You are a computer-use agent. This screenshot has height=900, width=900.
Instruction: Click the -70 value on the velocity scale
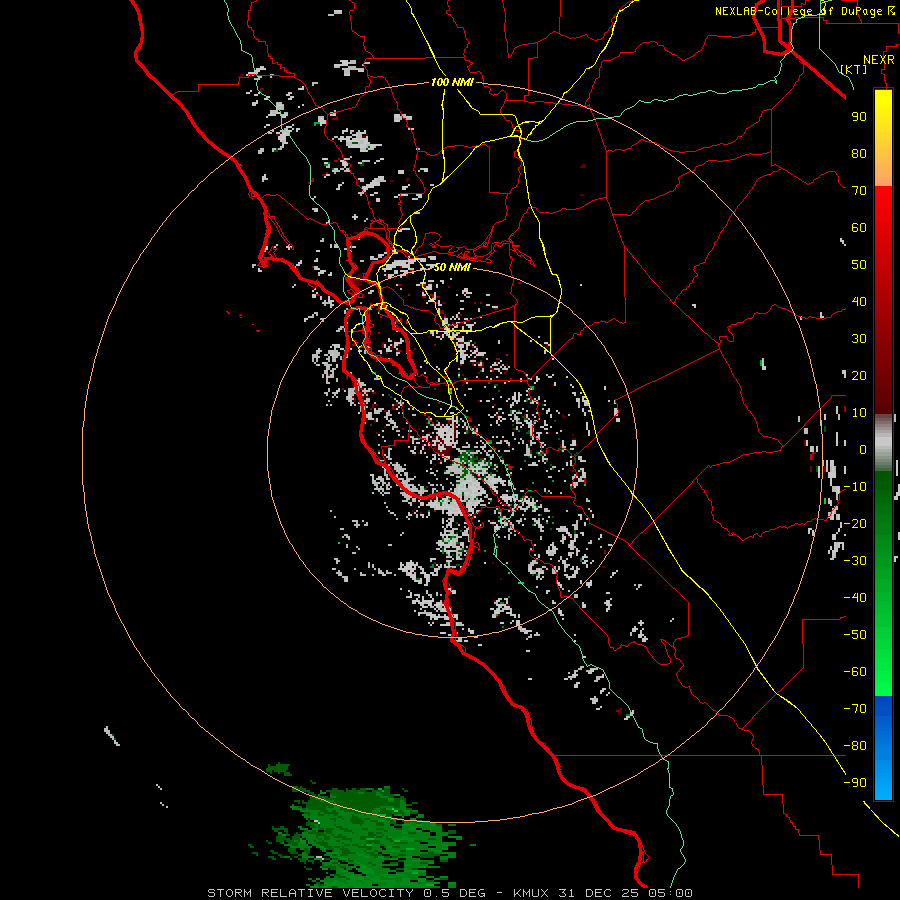click(855, 708)
